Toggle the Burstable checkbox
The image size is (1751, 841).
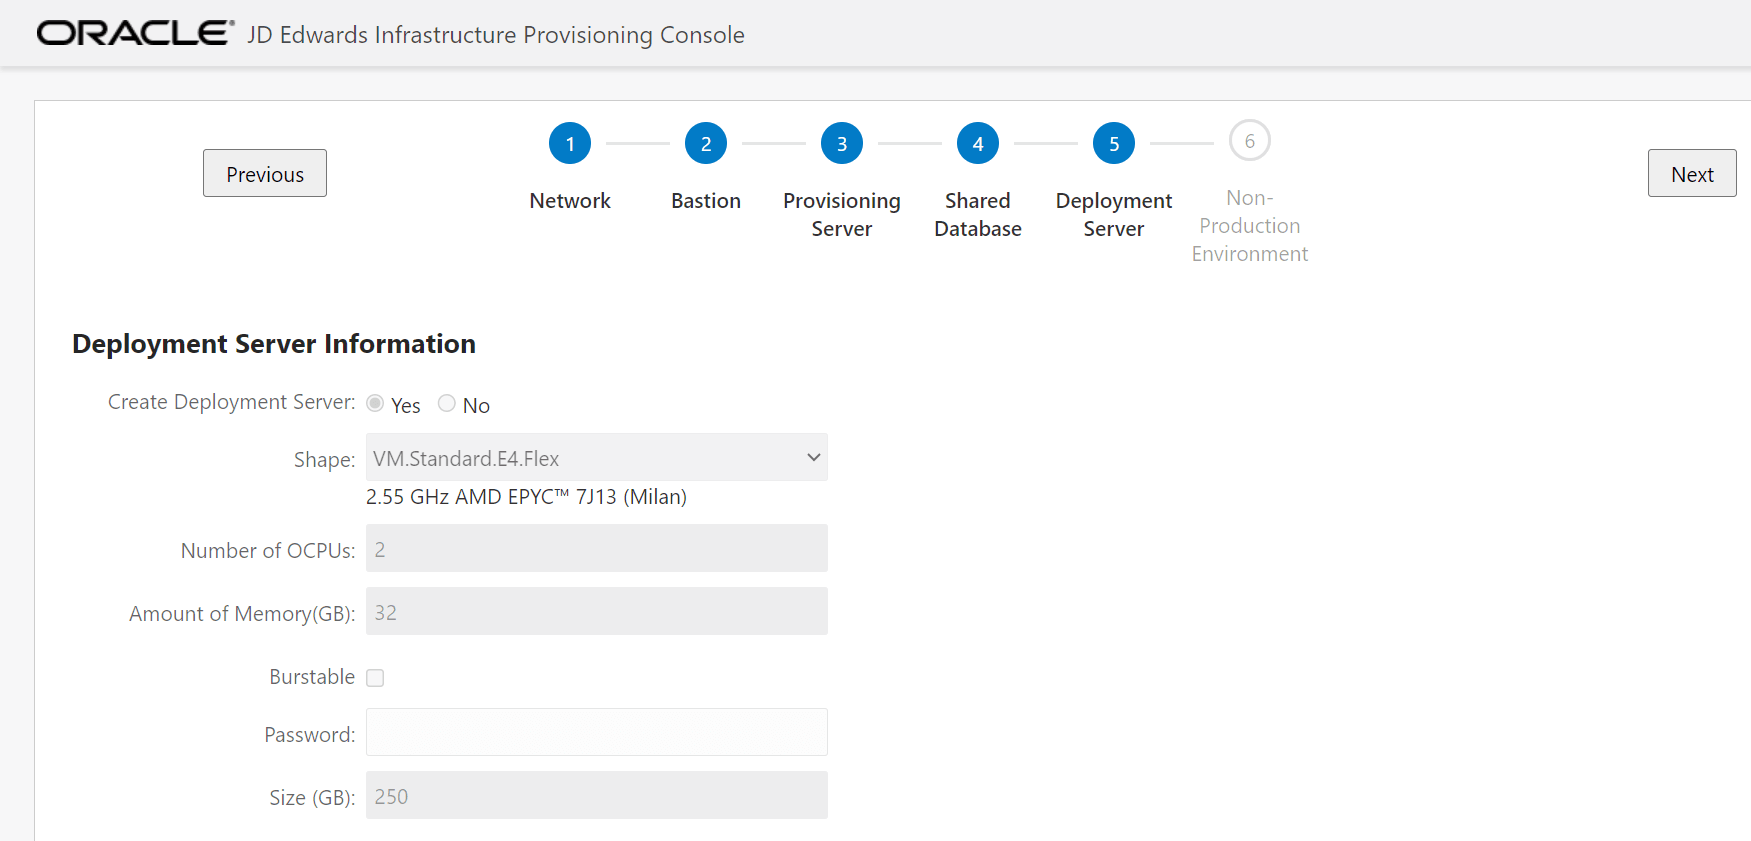375,678
